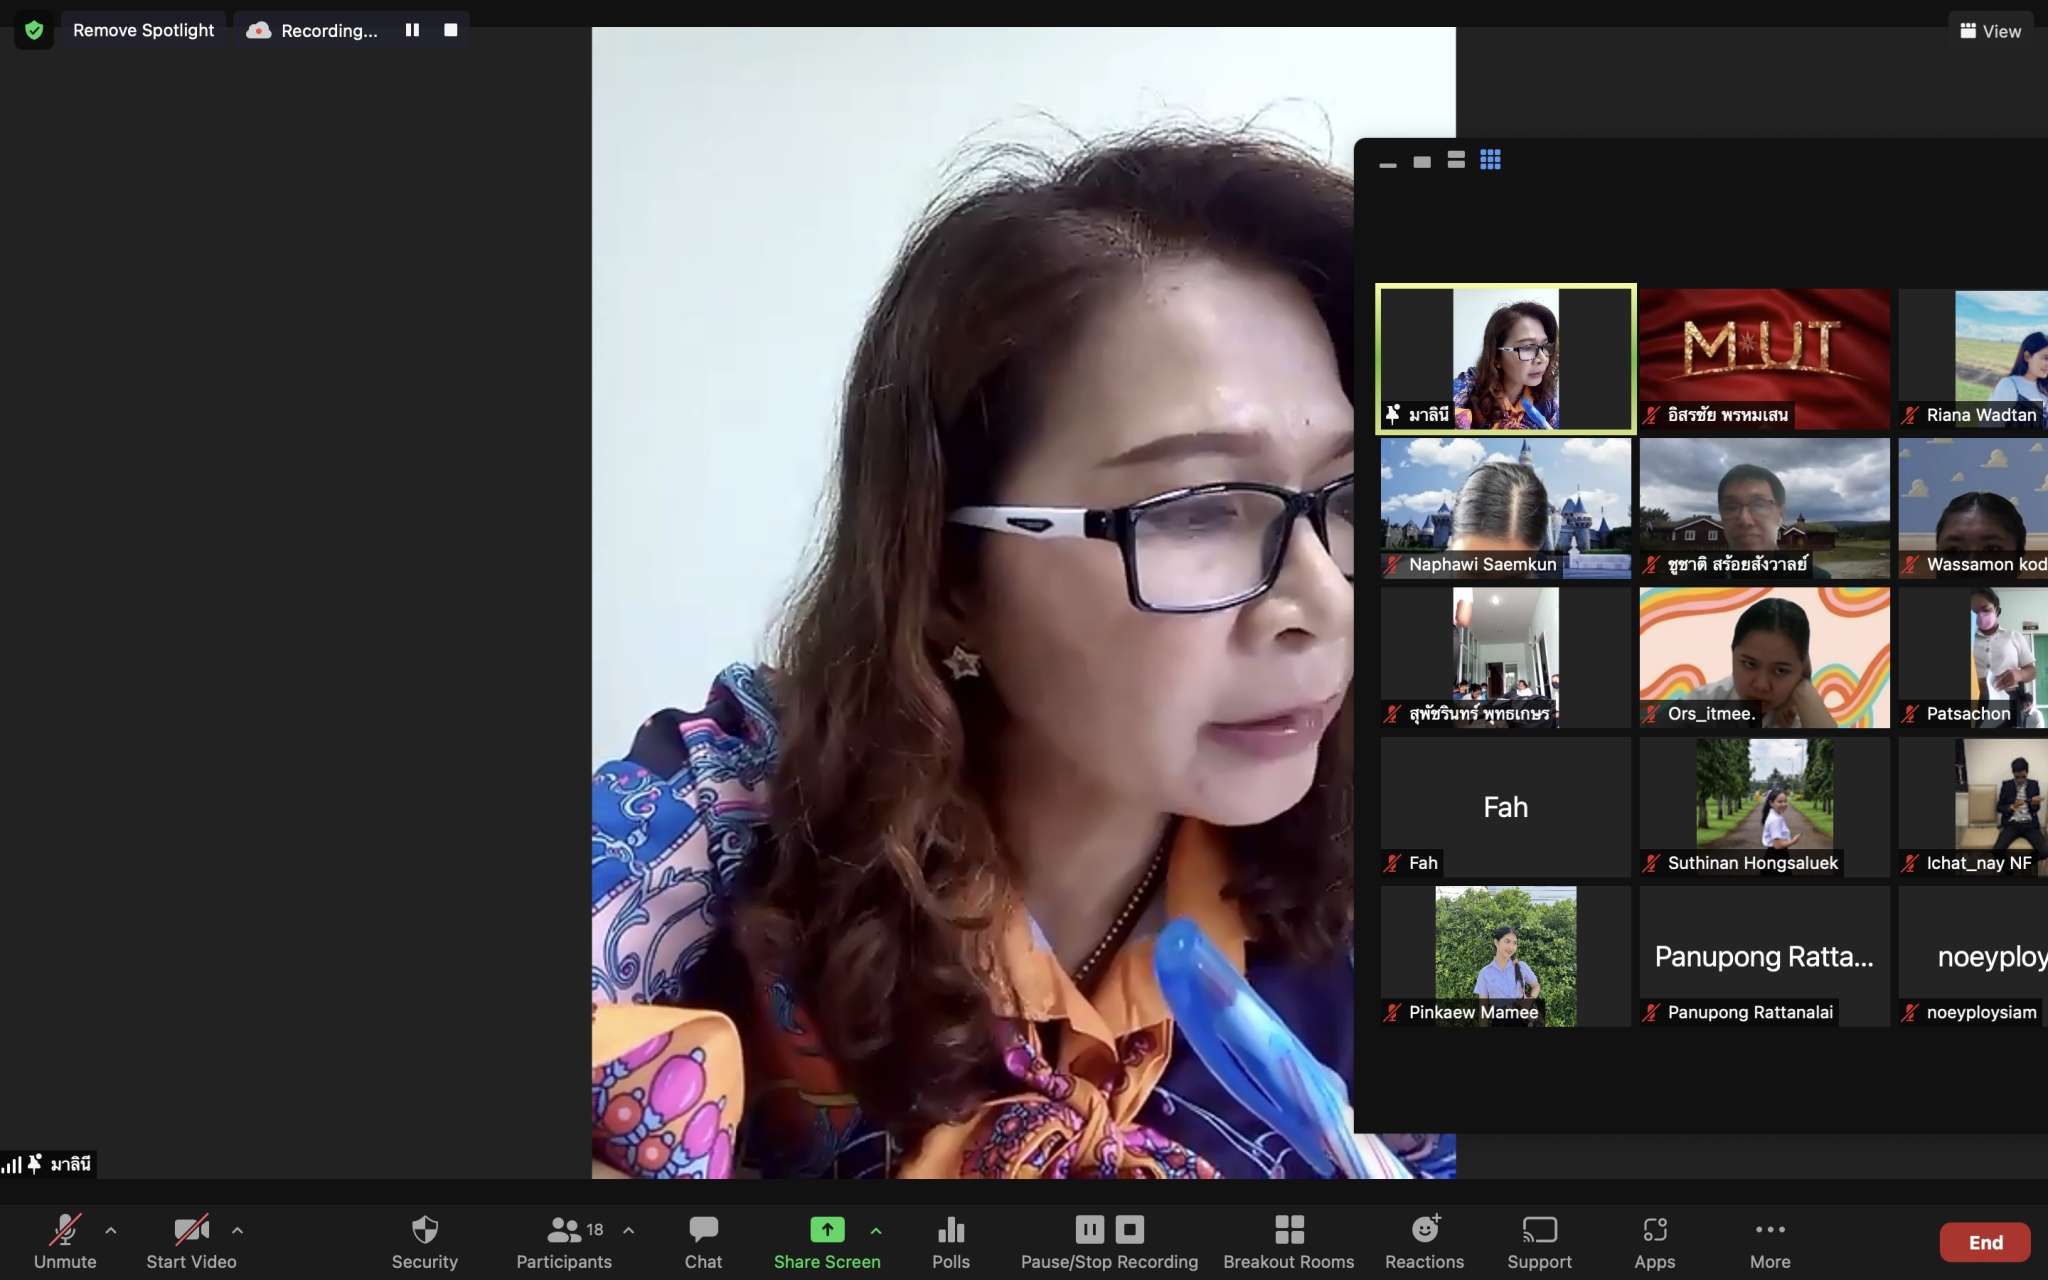Start Video from the toolbar
This screenshot has width=2048, height=1280.
pyautogui.click(x=191, y=1241)
